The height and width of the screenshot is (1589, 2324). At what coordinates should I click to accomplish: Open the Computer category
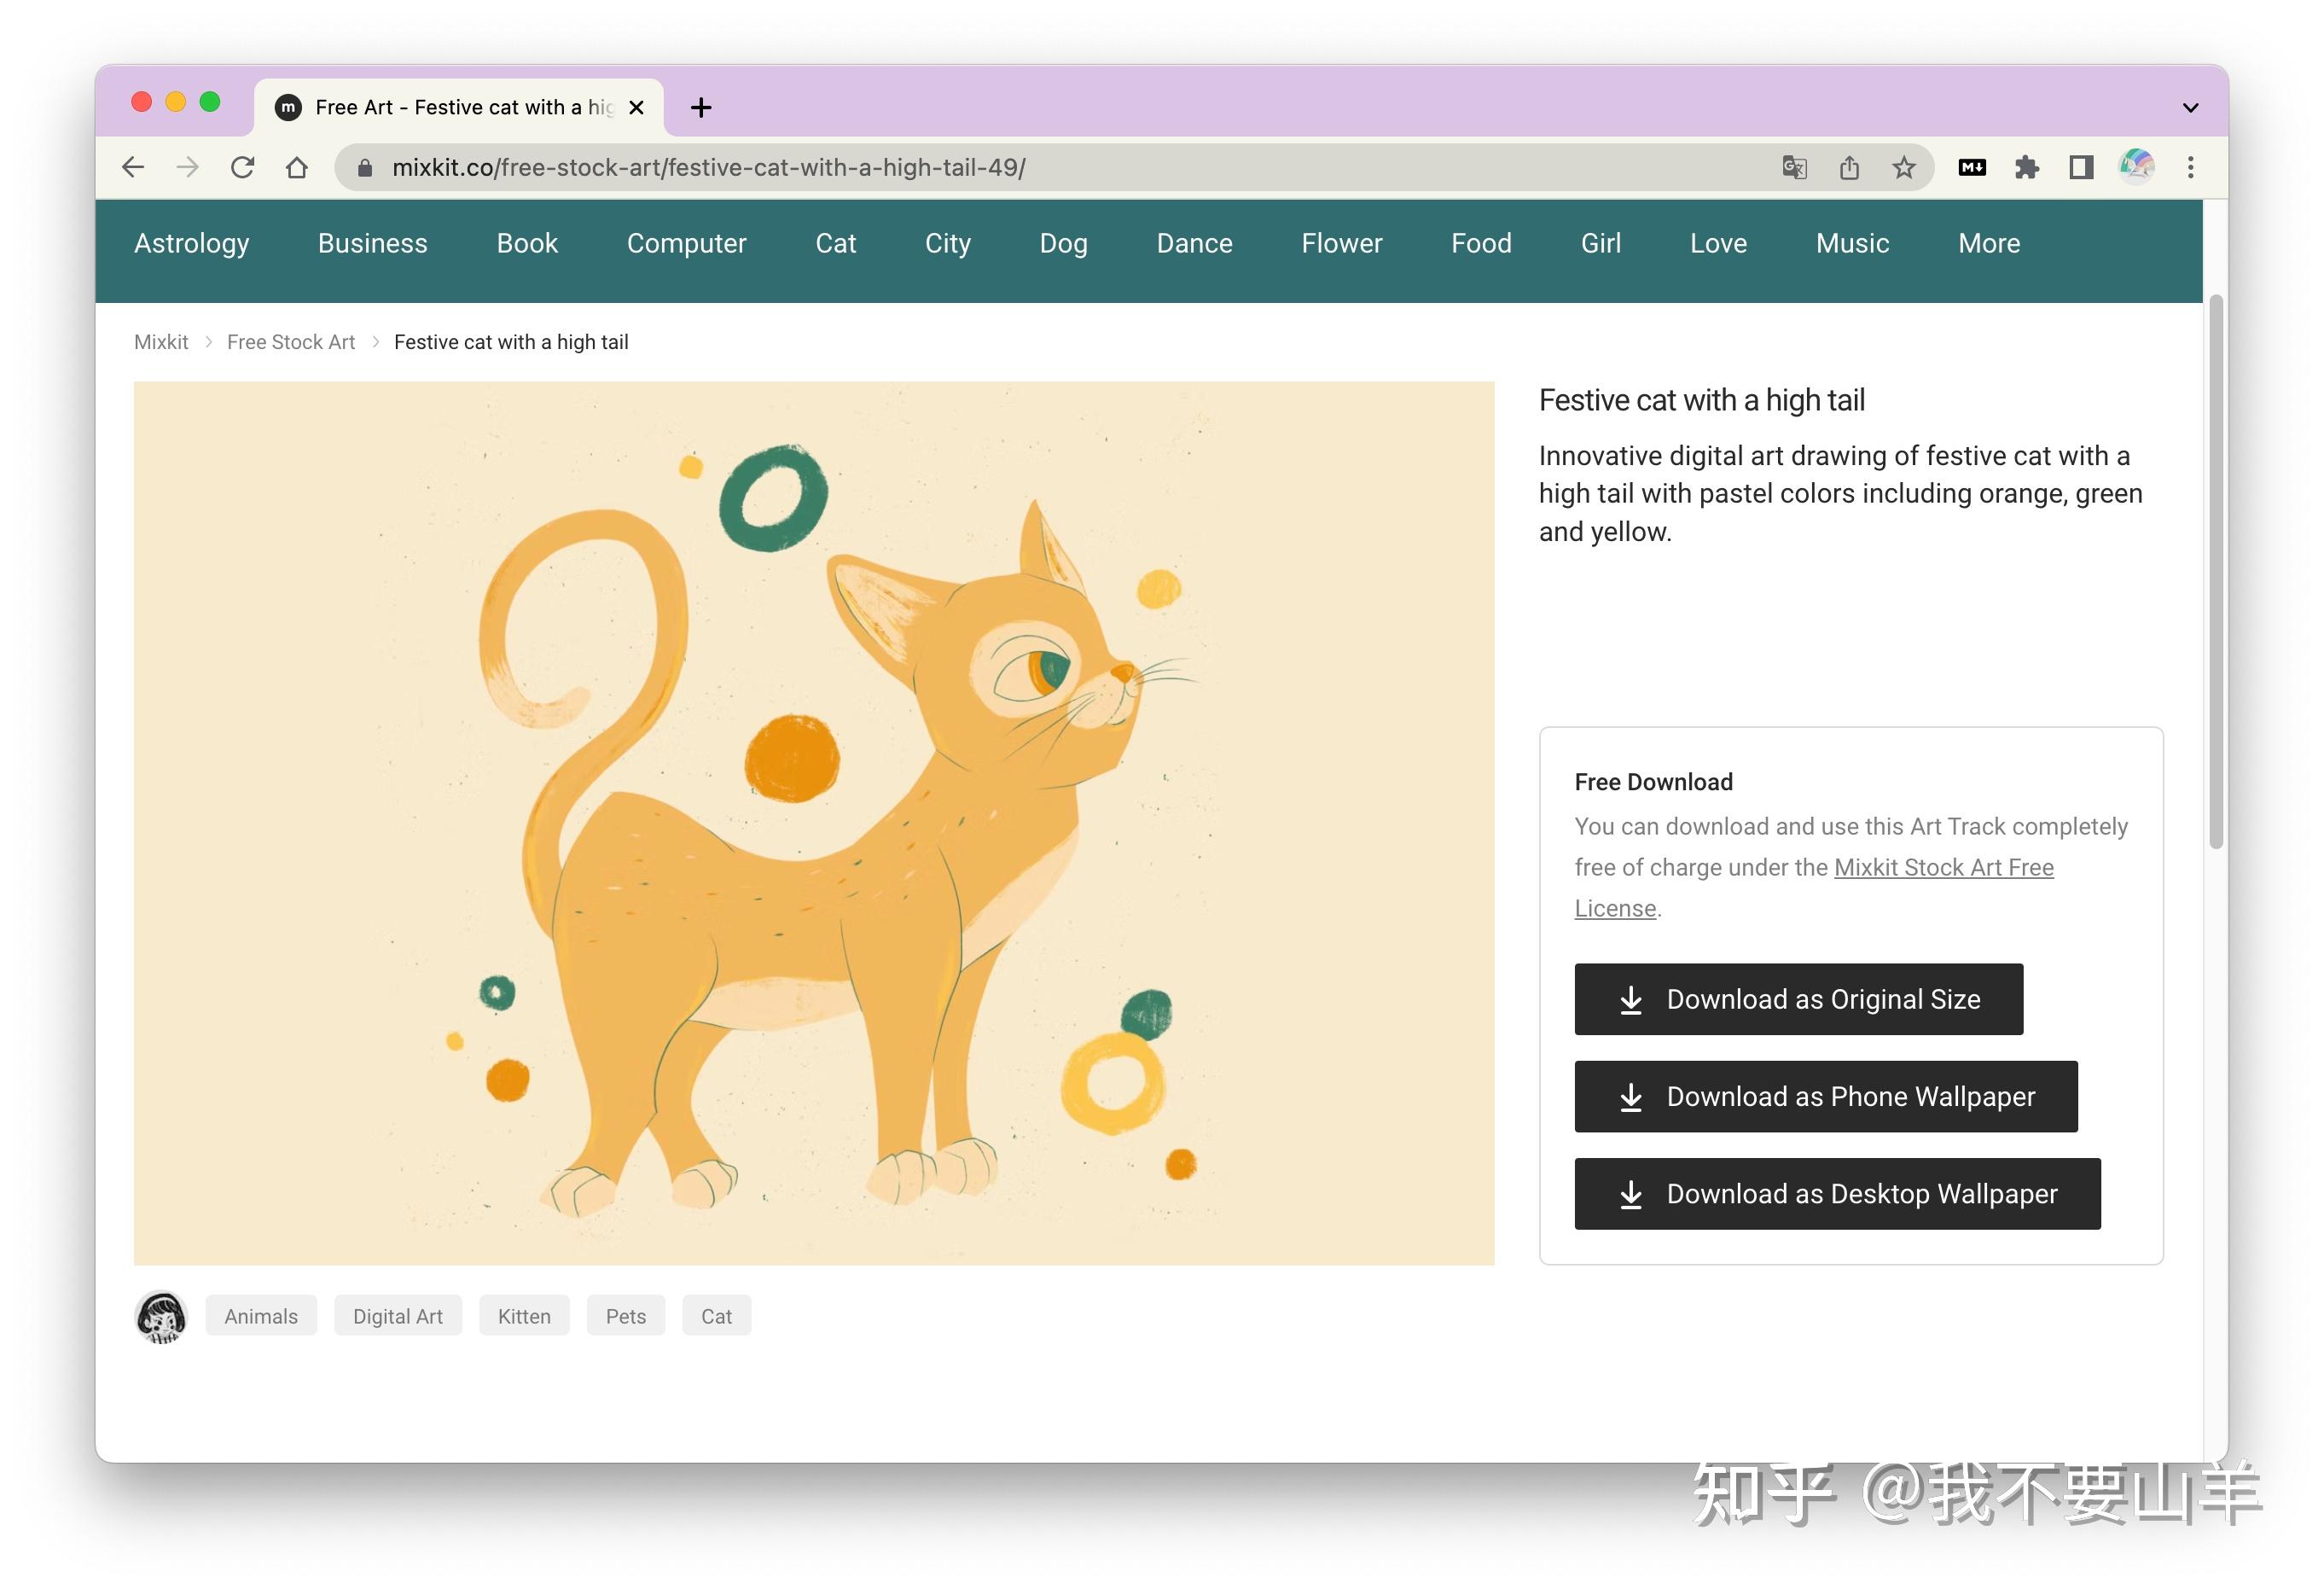[x=686, y=243]
